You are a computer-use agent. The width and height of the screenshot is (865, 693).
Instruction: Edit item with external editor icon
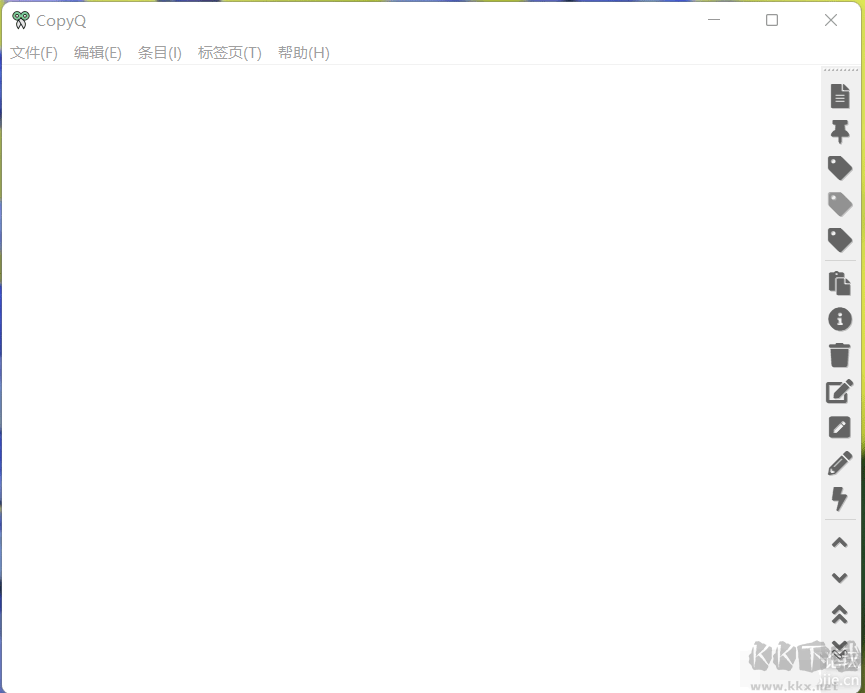pyautogui.click(x=839, y=427)
